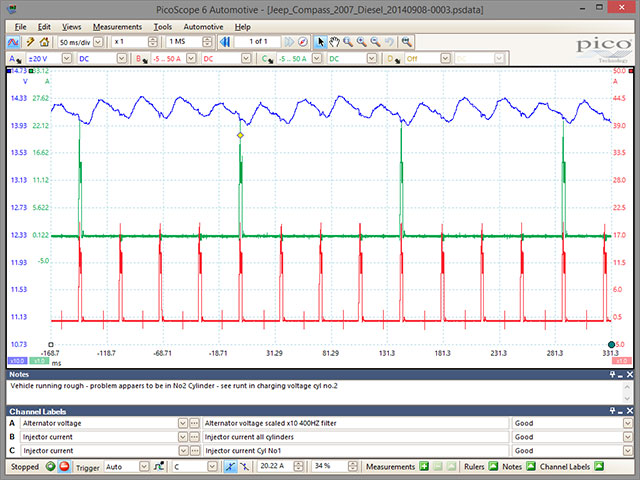This screenshot has height=480, width=640.
Task: Click the blue x10.0 axis scale button
Action: [17, 361]
